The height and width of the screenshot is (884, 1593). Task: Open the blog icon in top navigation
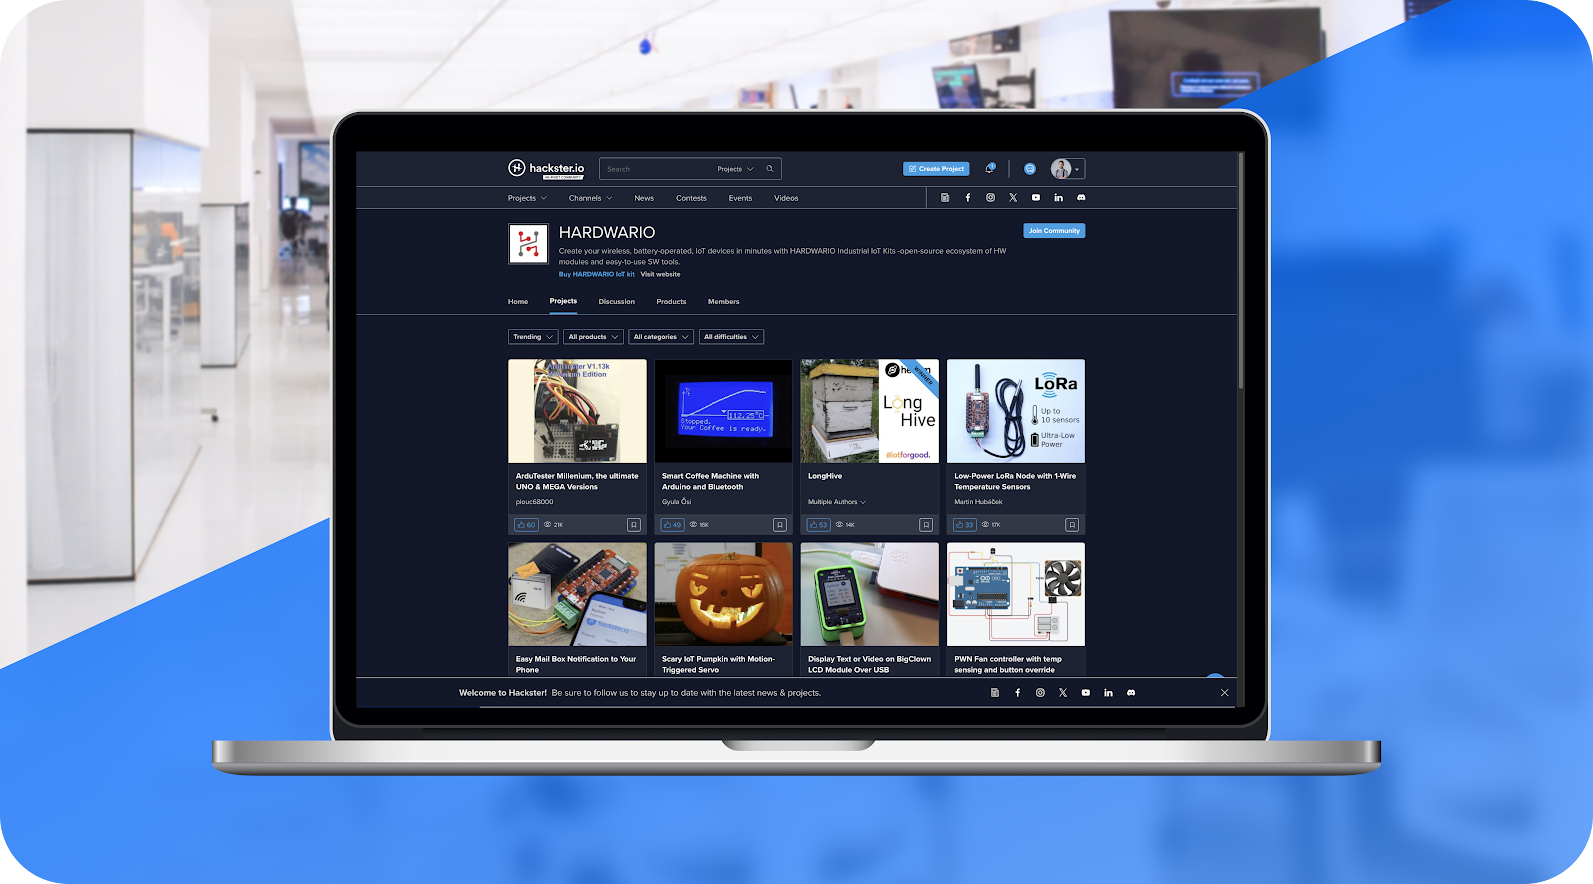[x=945, y=198]
